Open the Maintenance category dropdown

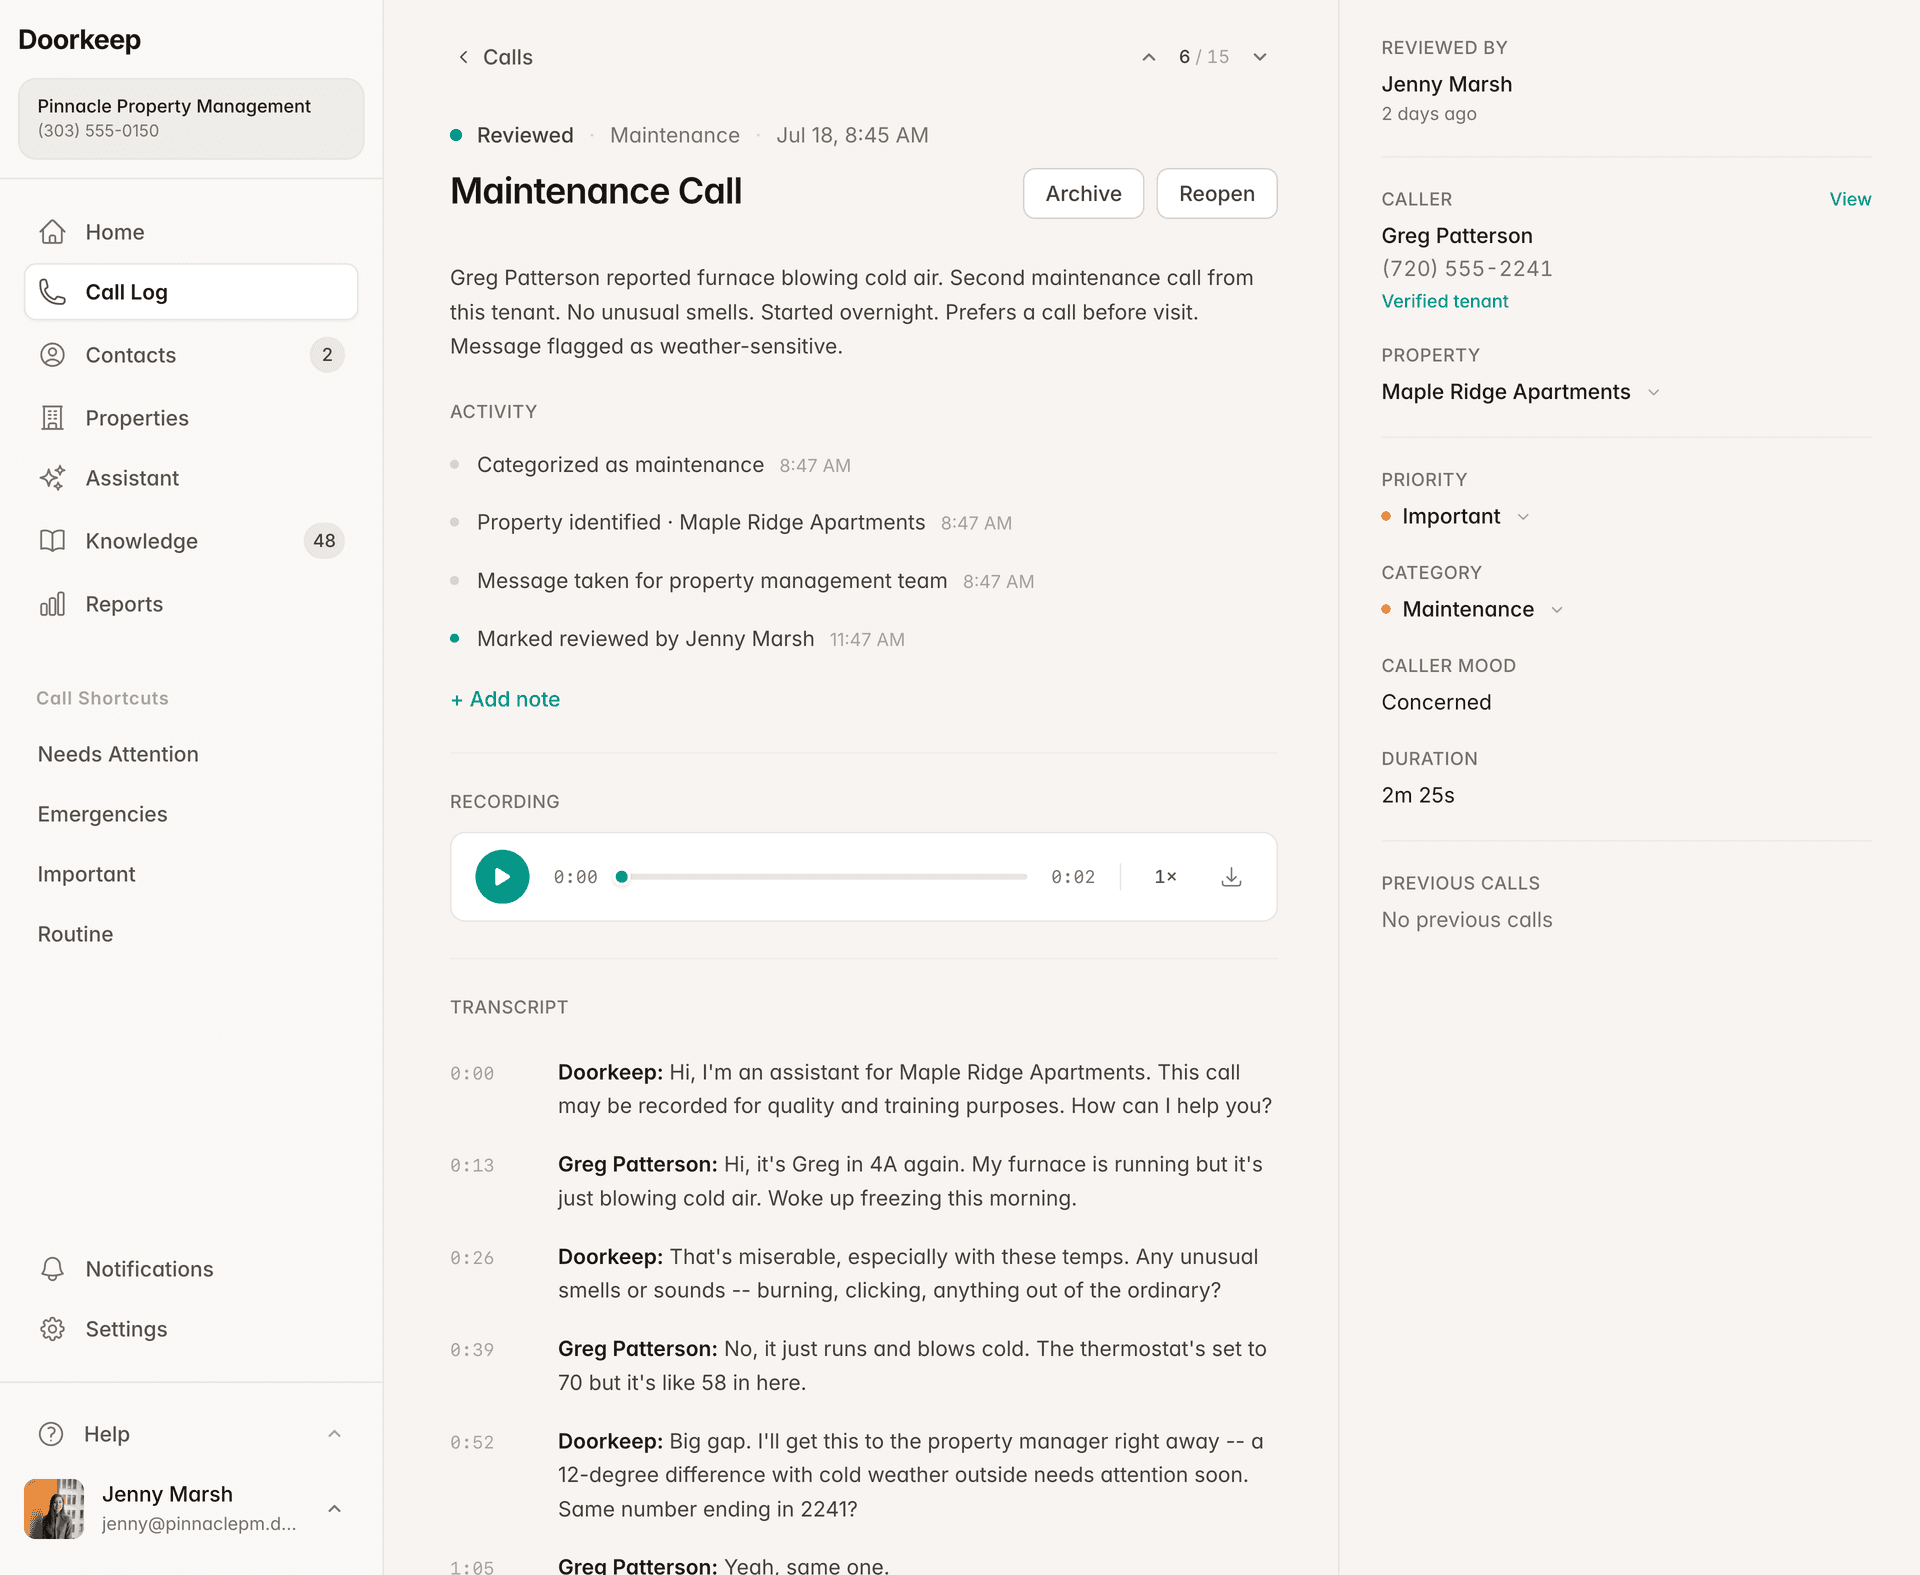pos(1472,609)
